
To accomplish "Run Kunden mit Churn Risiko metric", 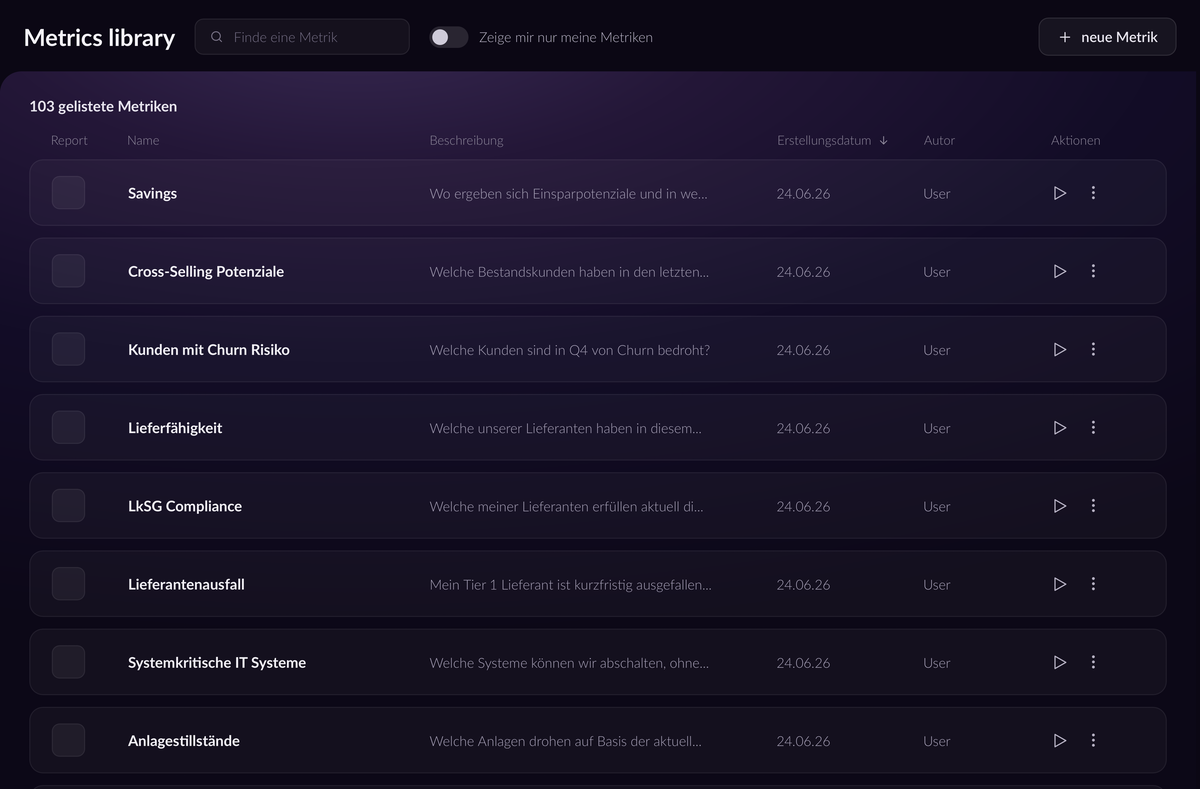I will click(1060, 349).
